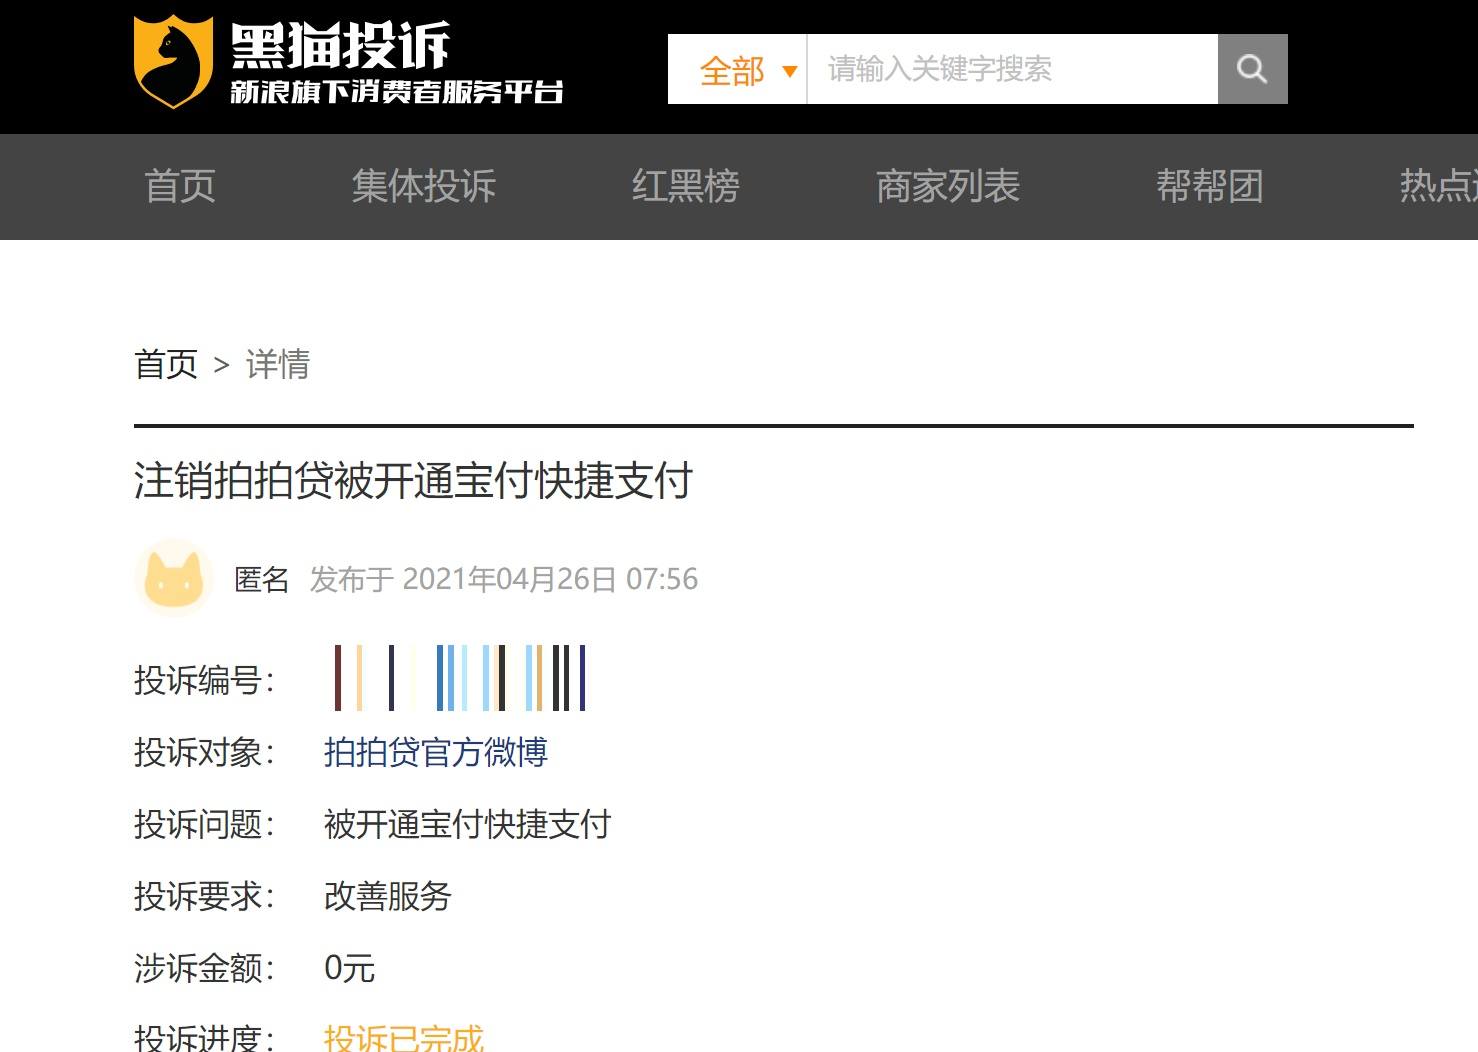The width and height of the screenshot is (1478, 1052).
Task: Open the 红黑榜 navigation item
Action: coord(686,186)
